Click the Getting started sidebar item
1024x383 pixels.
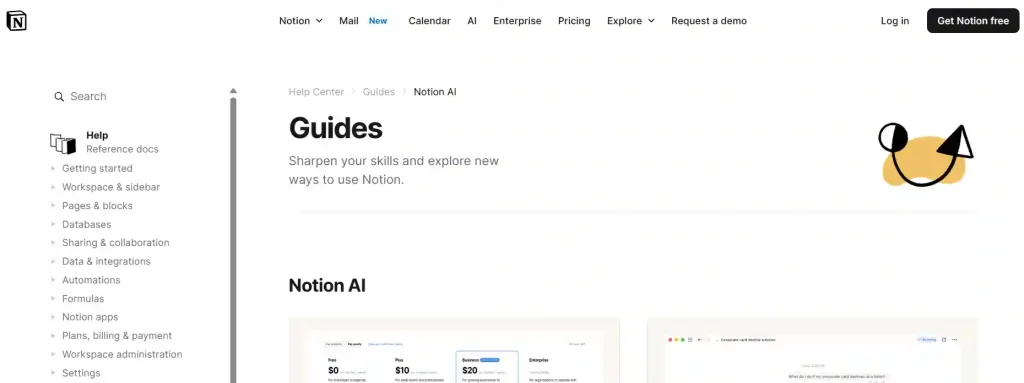point(97,169)
